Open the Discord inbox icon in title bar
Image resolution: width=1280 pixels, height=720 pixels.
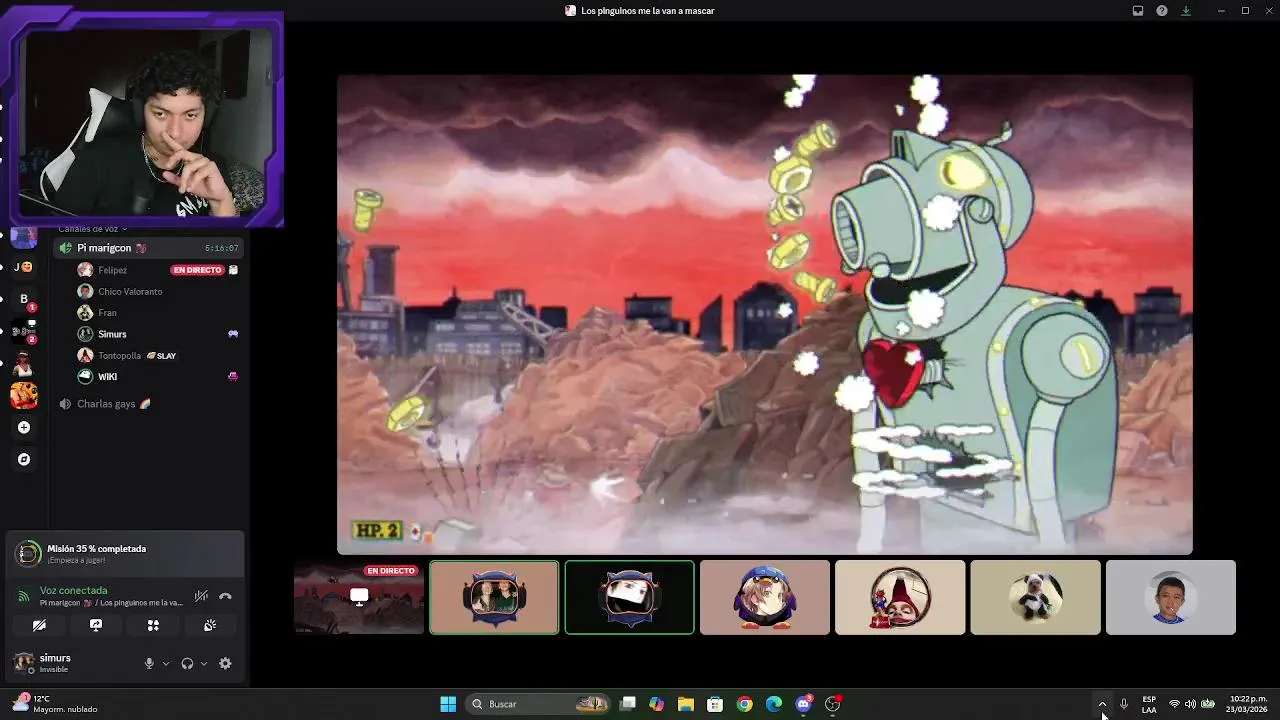[x=1137, y=10]
